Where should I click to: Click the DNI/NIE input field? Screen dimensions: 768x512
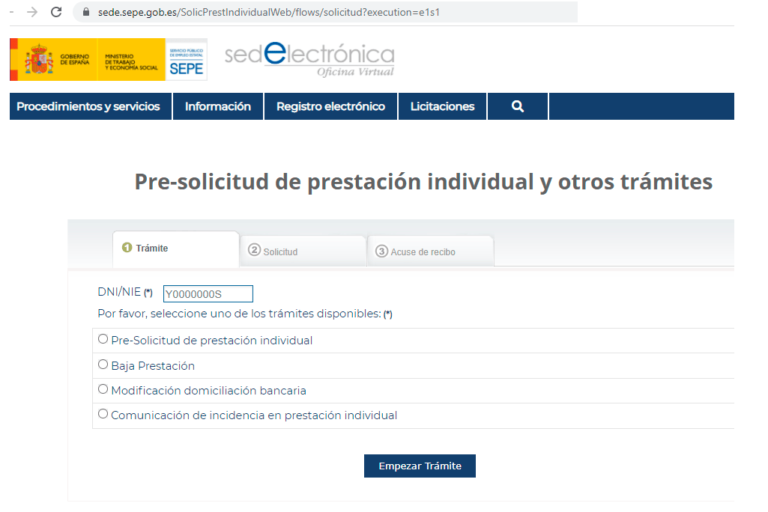(x=208, y=294)
